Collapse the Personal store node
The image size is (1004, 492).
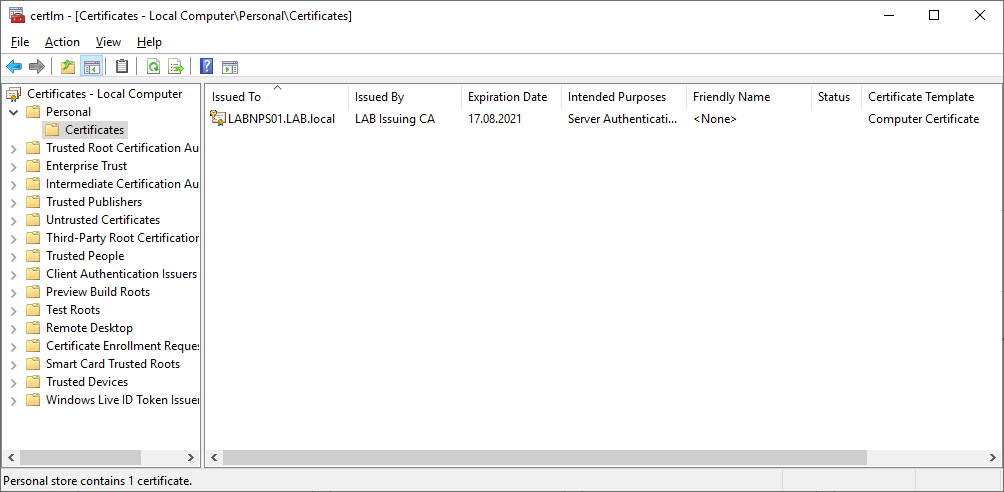13,112
